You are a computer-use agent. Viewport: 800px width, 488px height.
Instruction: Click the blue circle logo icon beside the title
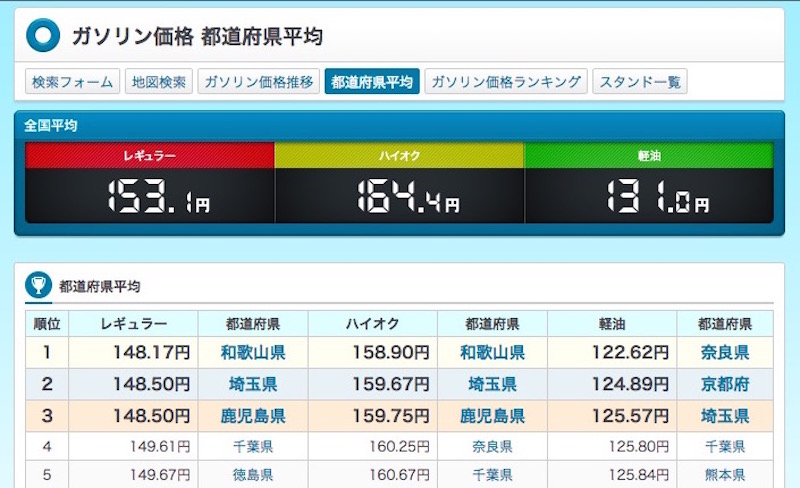[x=43, y=35]
